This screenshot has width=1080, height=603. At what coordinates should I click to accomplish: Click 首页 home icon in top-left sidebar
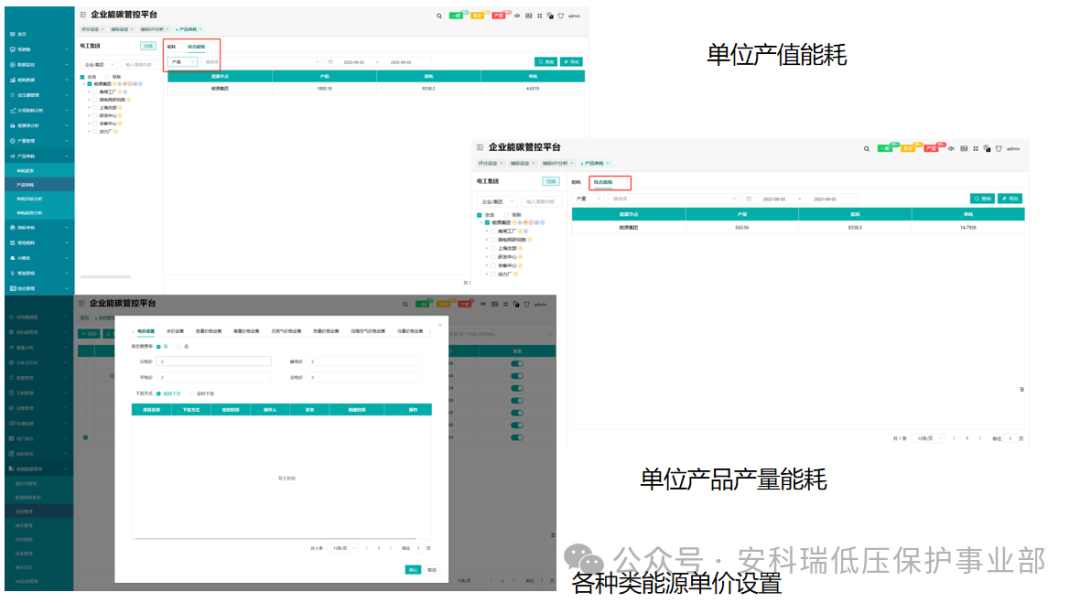tap(12, 34)
